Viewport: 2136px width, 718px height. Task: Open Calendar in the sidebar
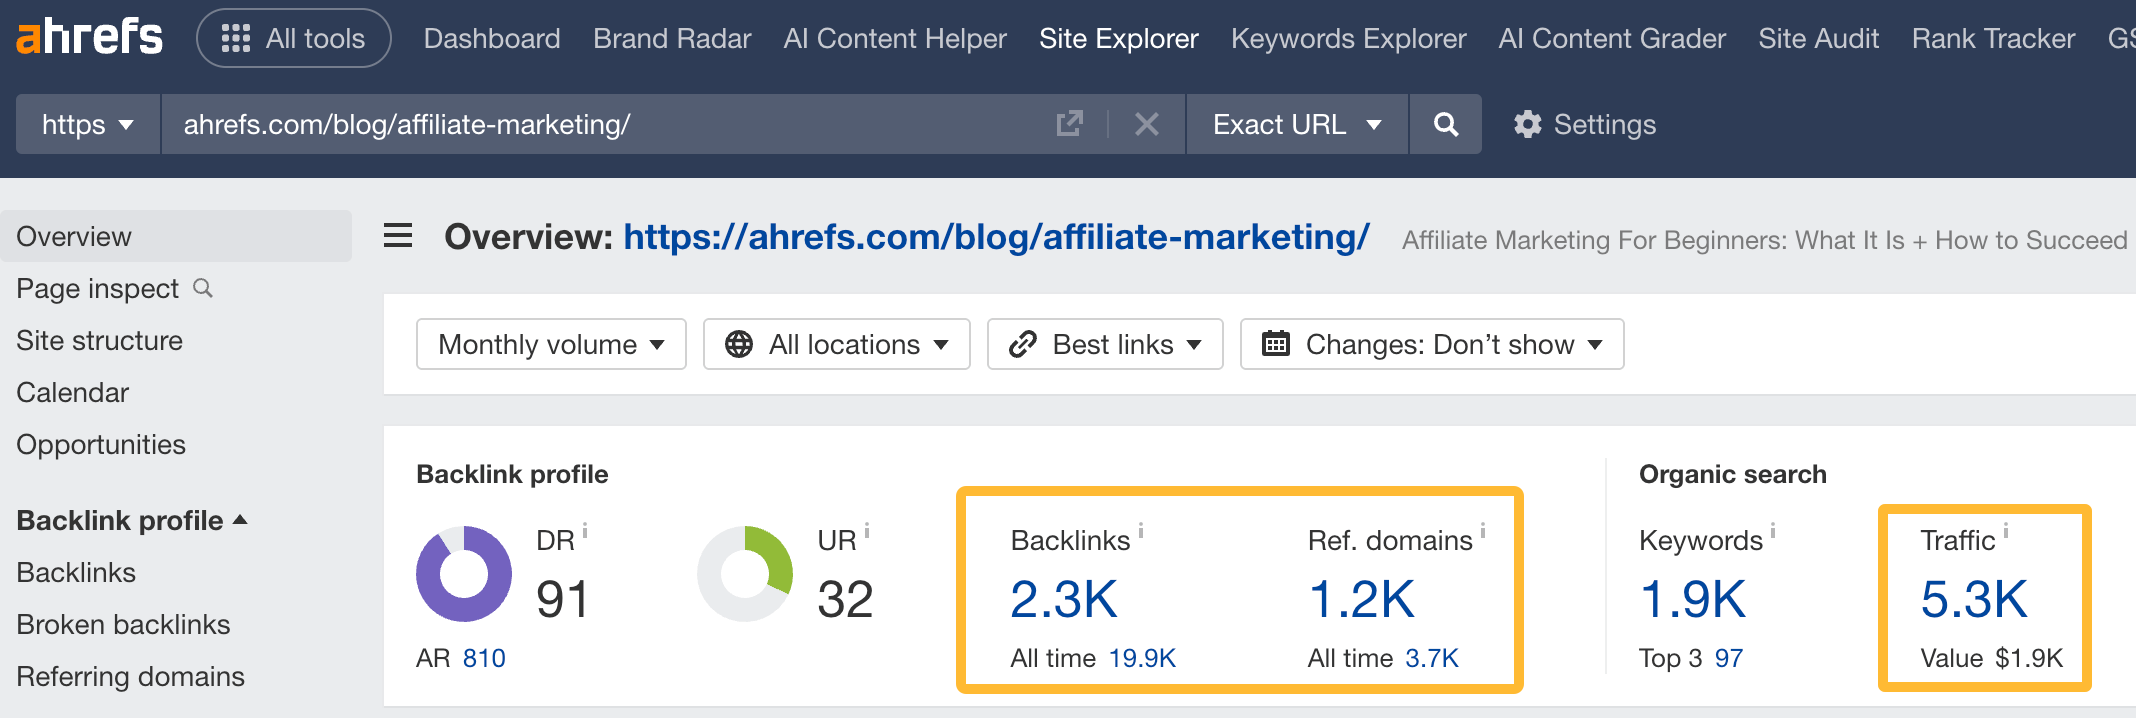pyautogui.click(x=73, y=393)
